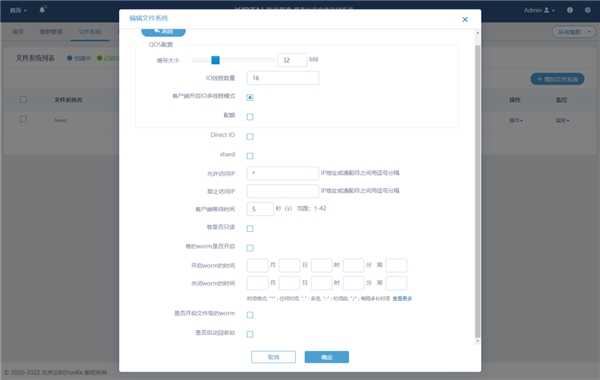
Task: Click the cache size MB input field showing 32
Action: [x=292, y=60]
